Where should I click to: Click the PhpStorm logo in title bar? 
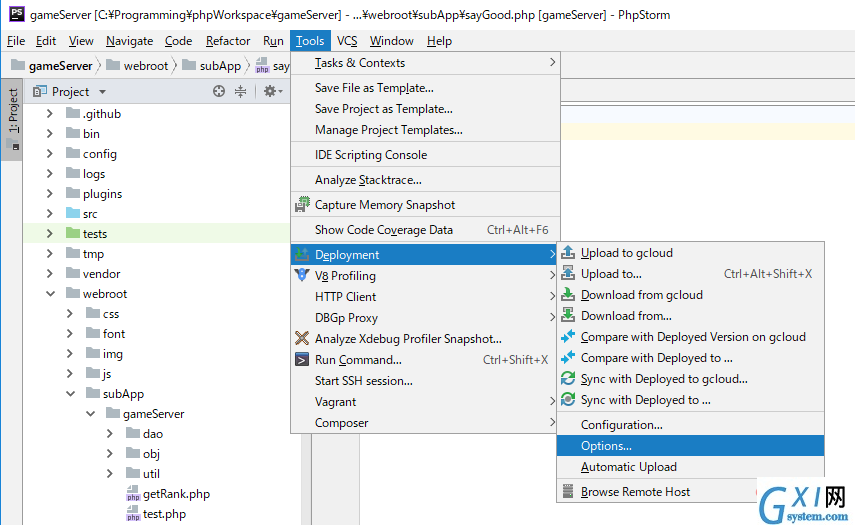[17, 14]
